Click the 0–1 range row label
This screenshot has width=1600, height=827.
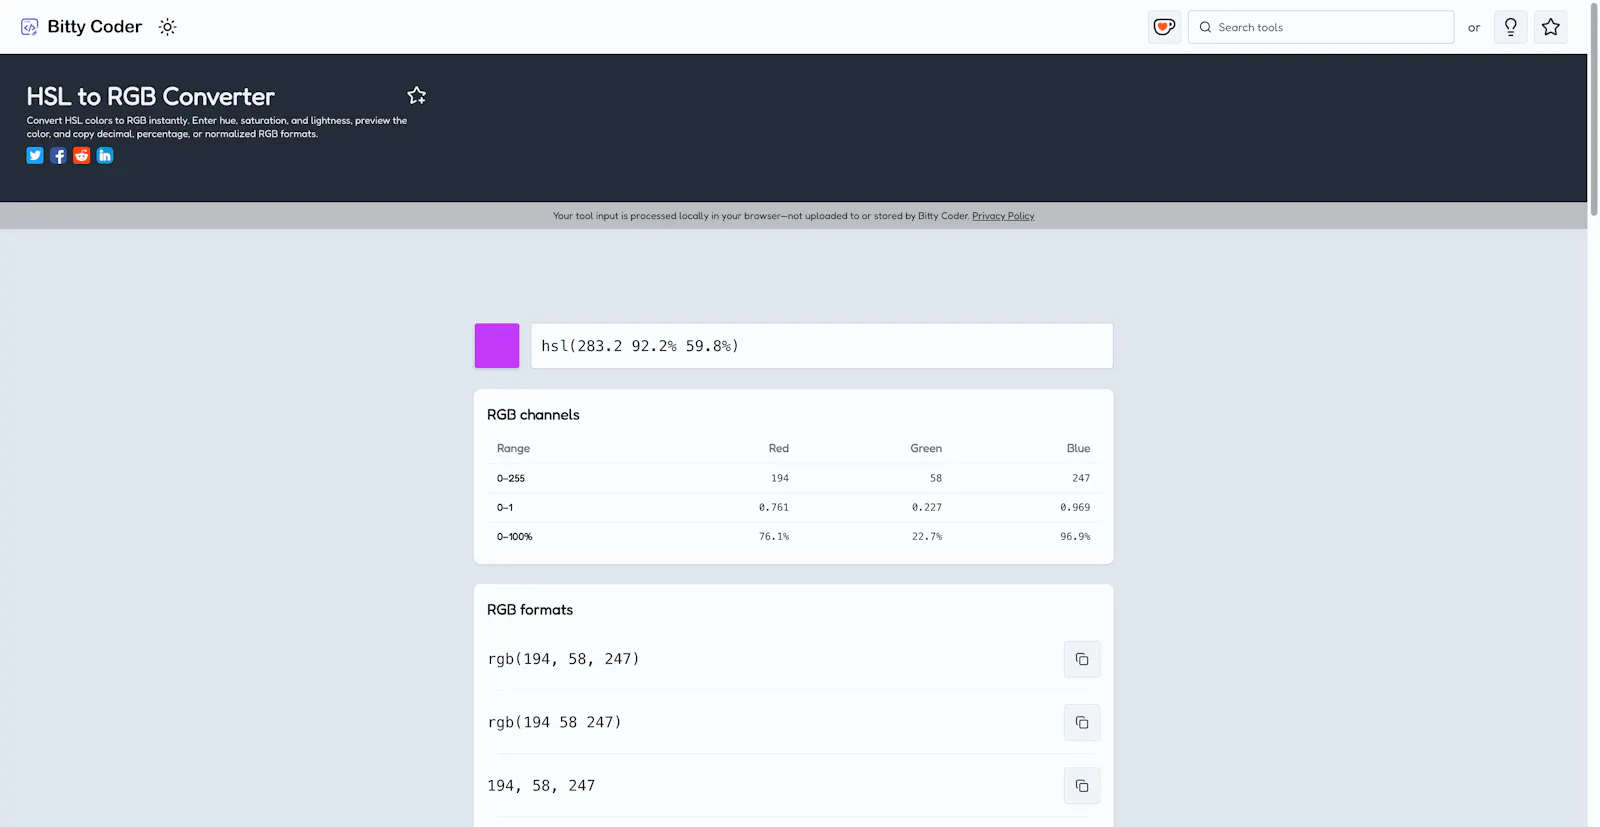[x=505, y=507]
